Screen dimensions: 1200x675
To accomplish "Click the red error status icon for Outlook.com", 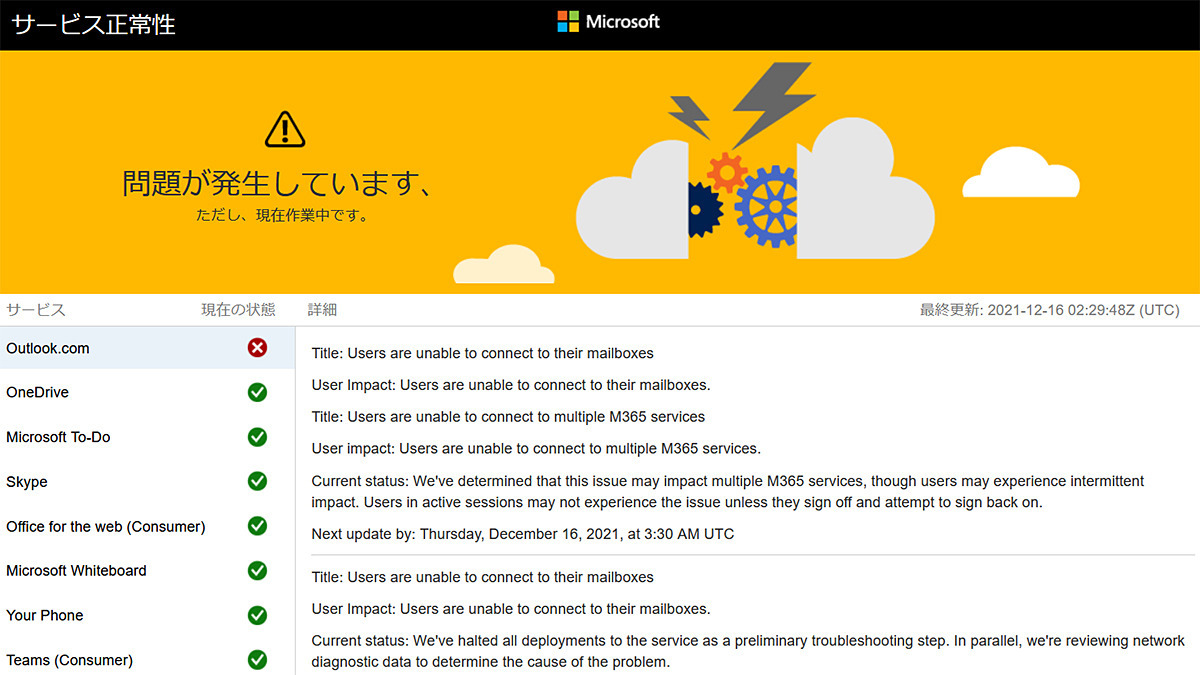I will tap(257, 348).
